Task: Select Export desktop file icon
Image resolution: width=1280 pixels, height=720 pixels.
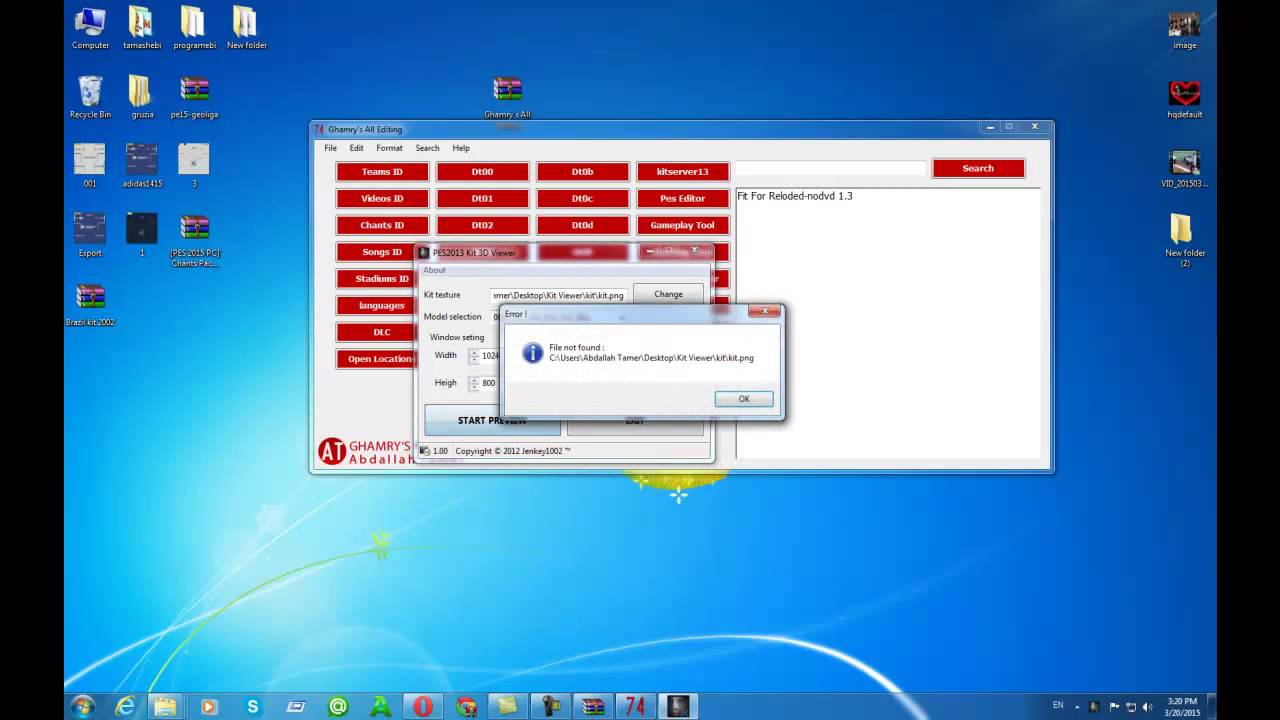Action: [x=90, y=235]
